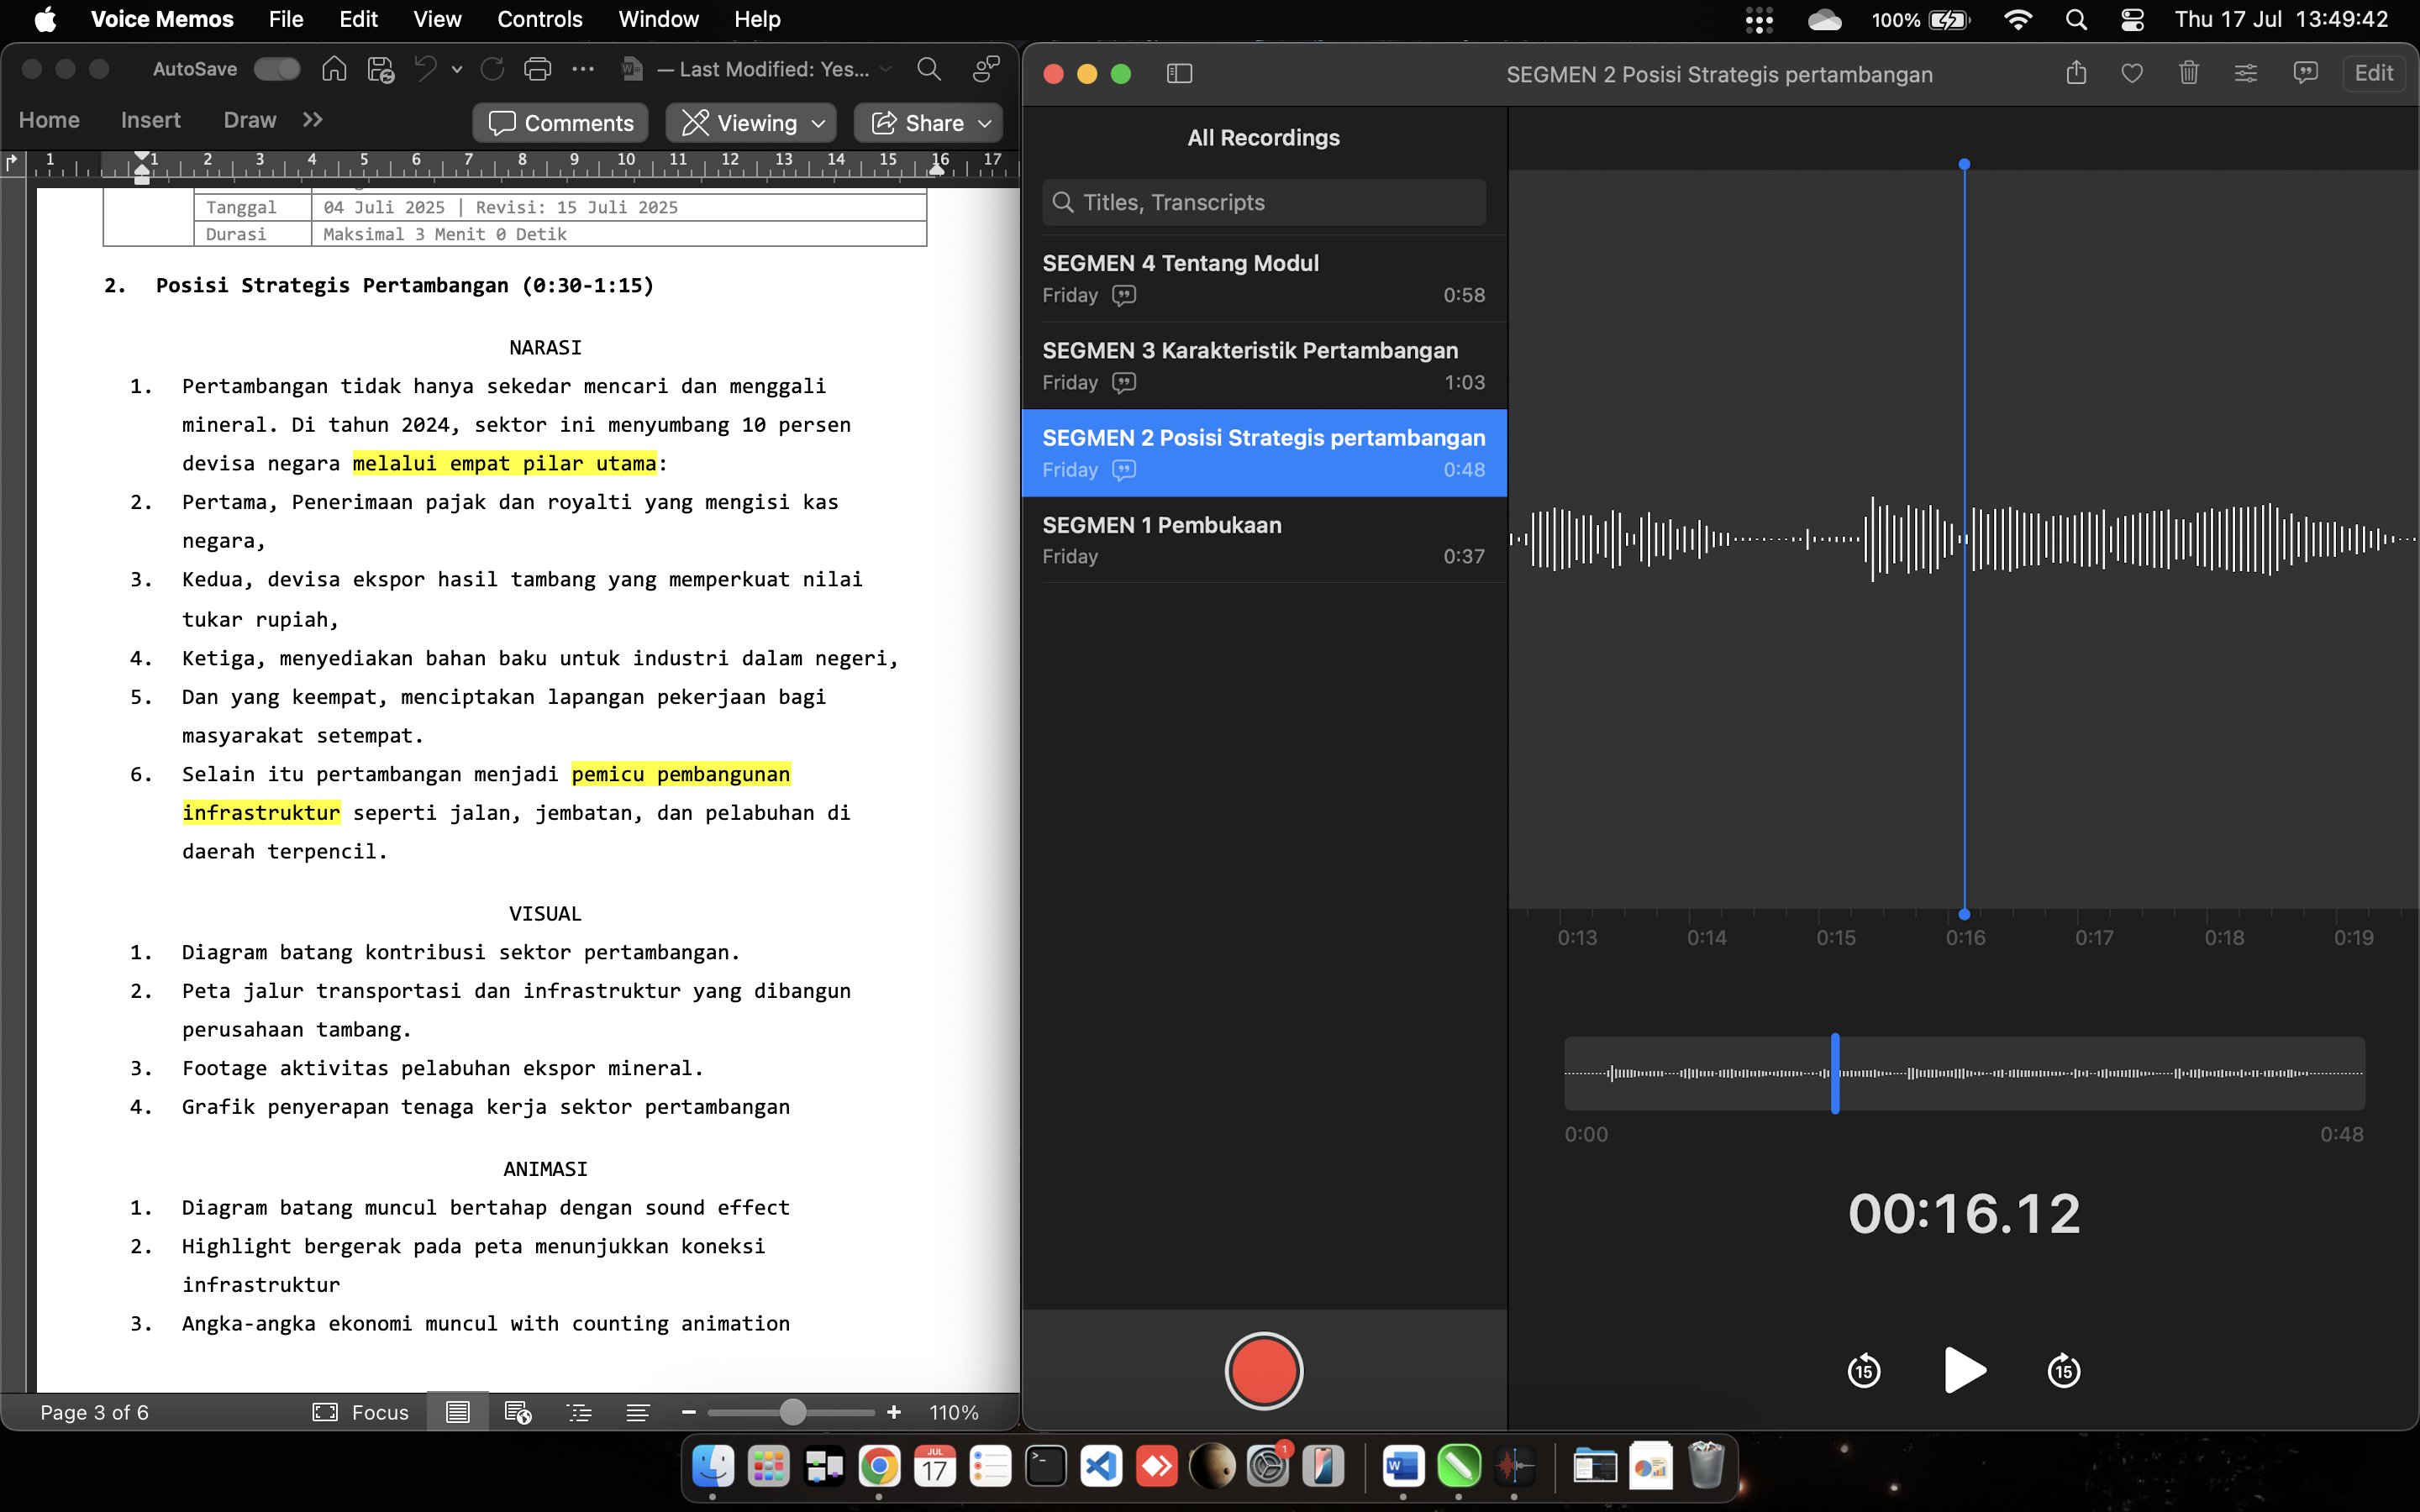Click the Edit button in Voice Memos
Viewport: 2420px width, 1512px height.
point(2372,73)
